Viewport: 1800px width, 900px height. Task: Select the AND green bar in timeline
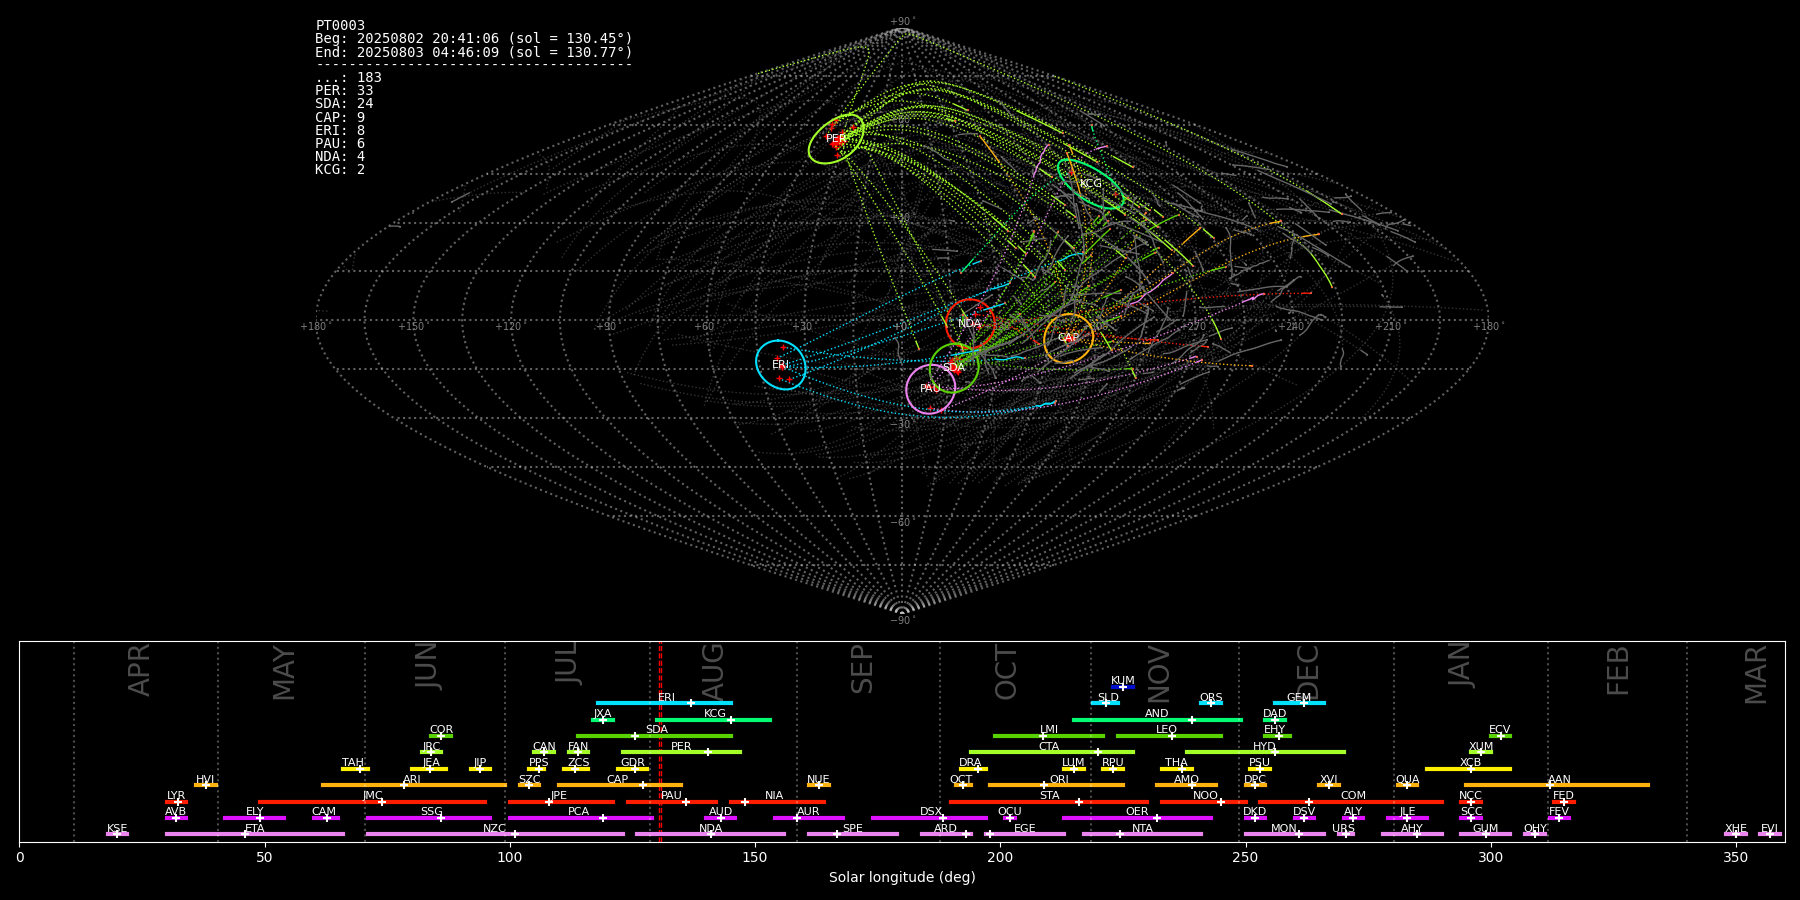[x=1157, y=720]
